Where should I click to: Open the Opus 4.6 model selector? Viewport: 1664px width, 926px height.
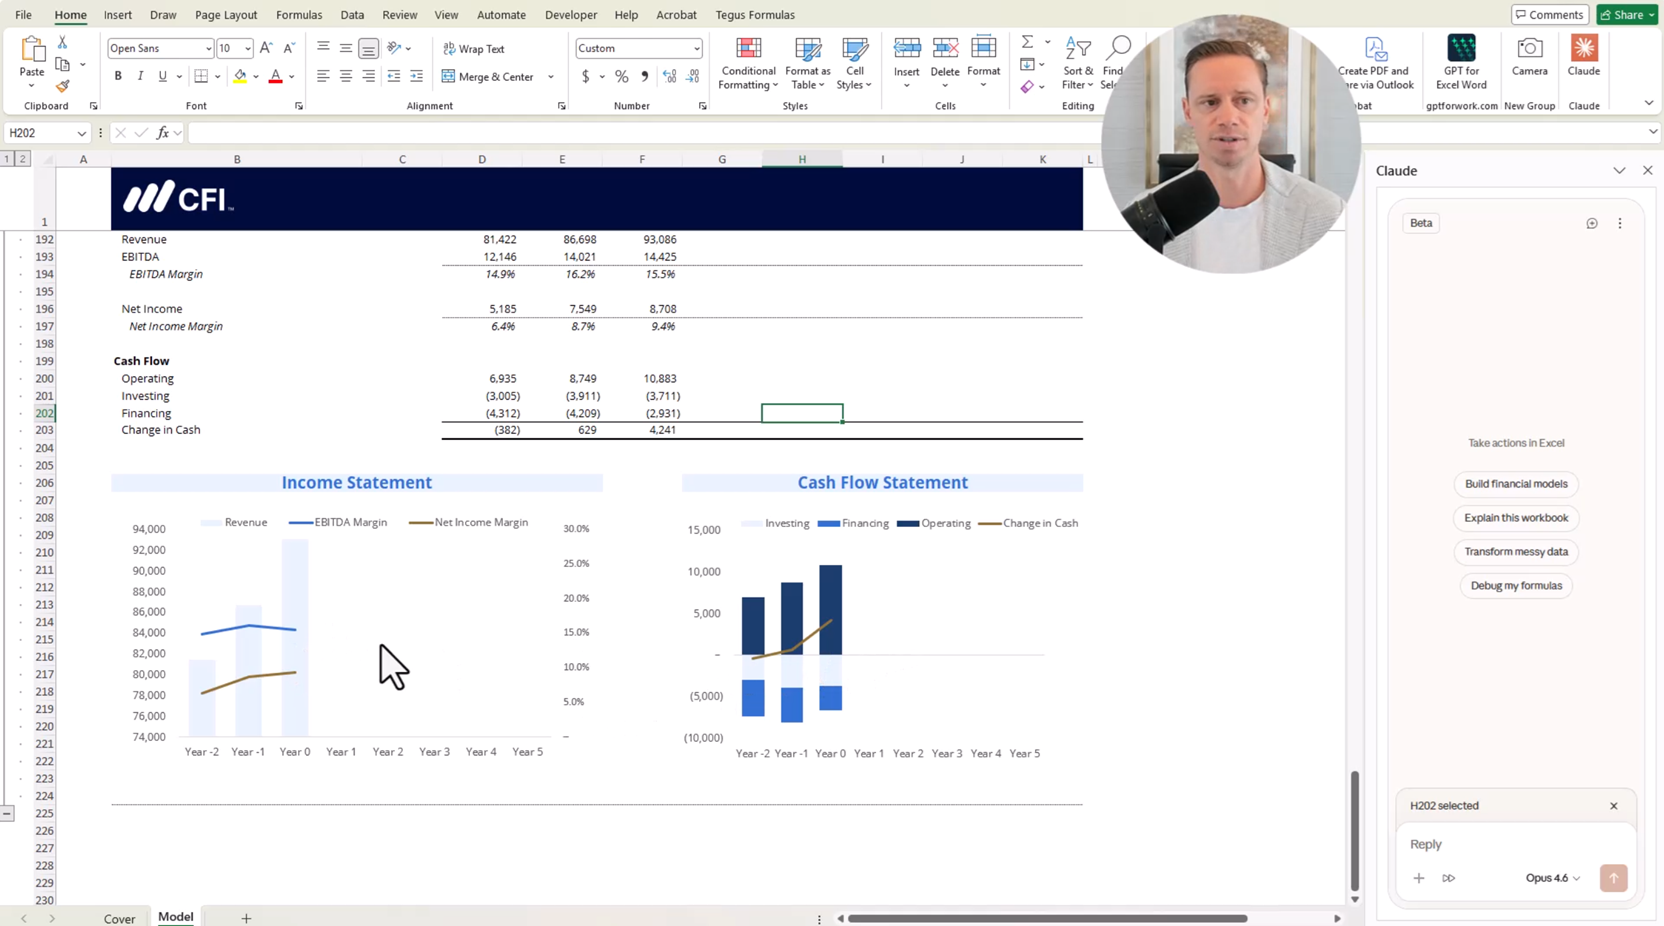coord(1552,878)
